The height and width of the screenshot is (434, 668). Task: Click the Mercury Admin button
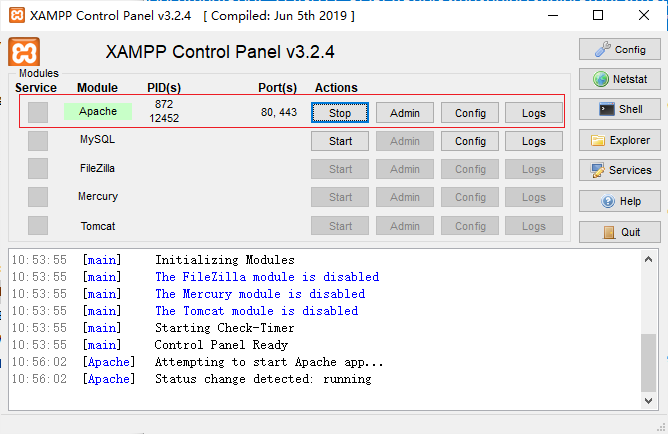point(405,197)
